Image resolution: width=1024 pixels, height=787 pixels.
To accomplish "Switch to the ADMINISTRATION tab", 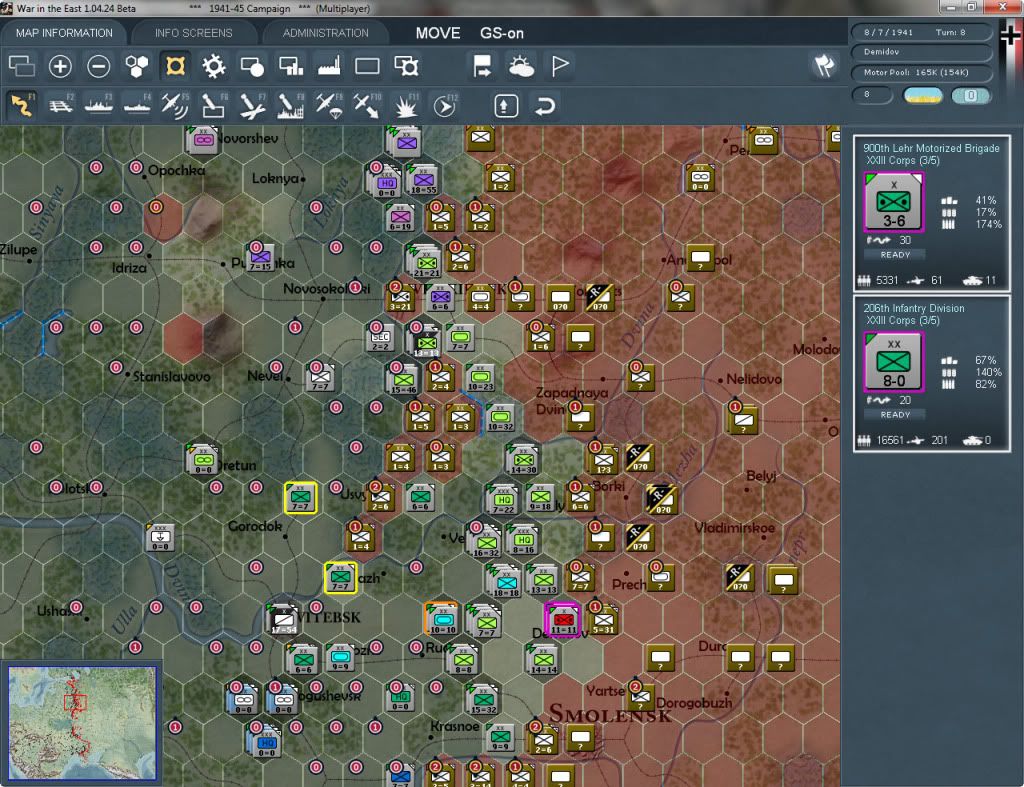I will [325, 33].
